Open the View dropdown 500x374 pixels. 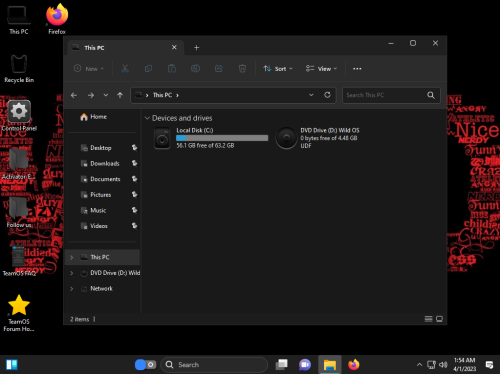pyautogui.click(x=321, y=69)
